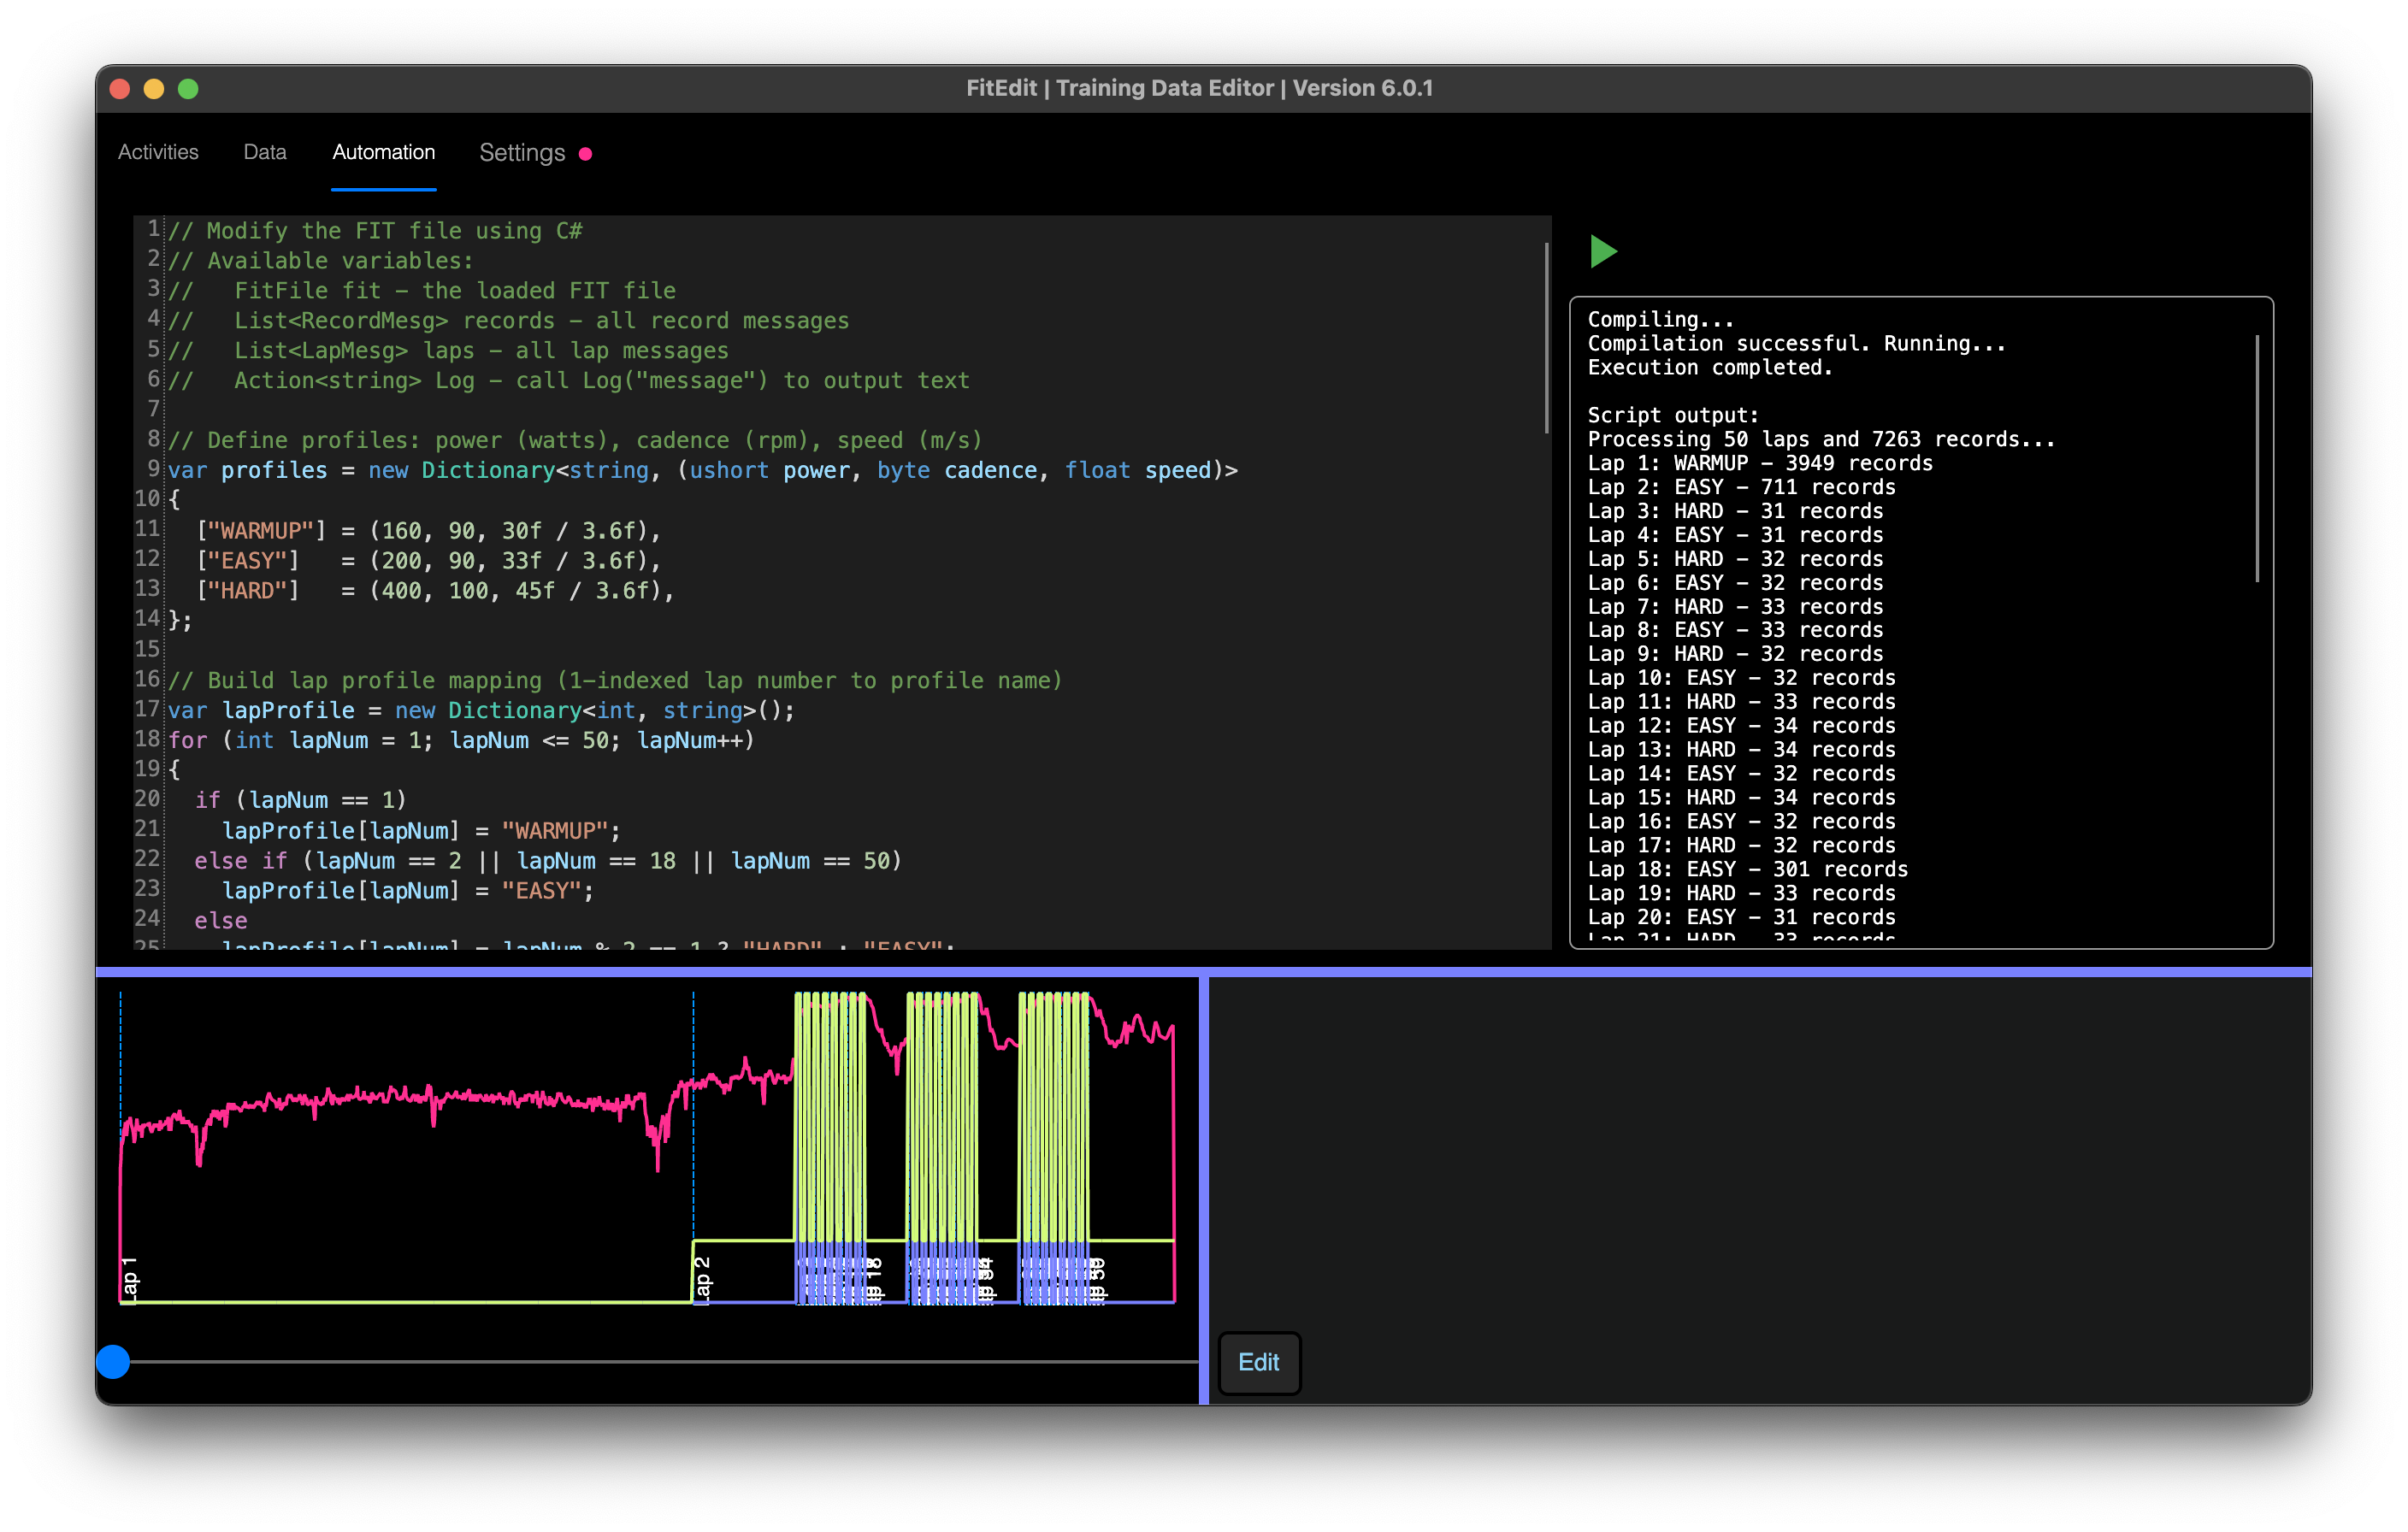Open the Settings tab
Screen dimensions: 2408x1532
(521, 153)
